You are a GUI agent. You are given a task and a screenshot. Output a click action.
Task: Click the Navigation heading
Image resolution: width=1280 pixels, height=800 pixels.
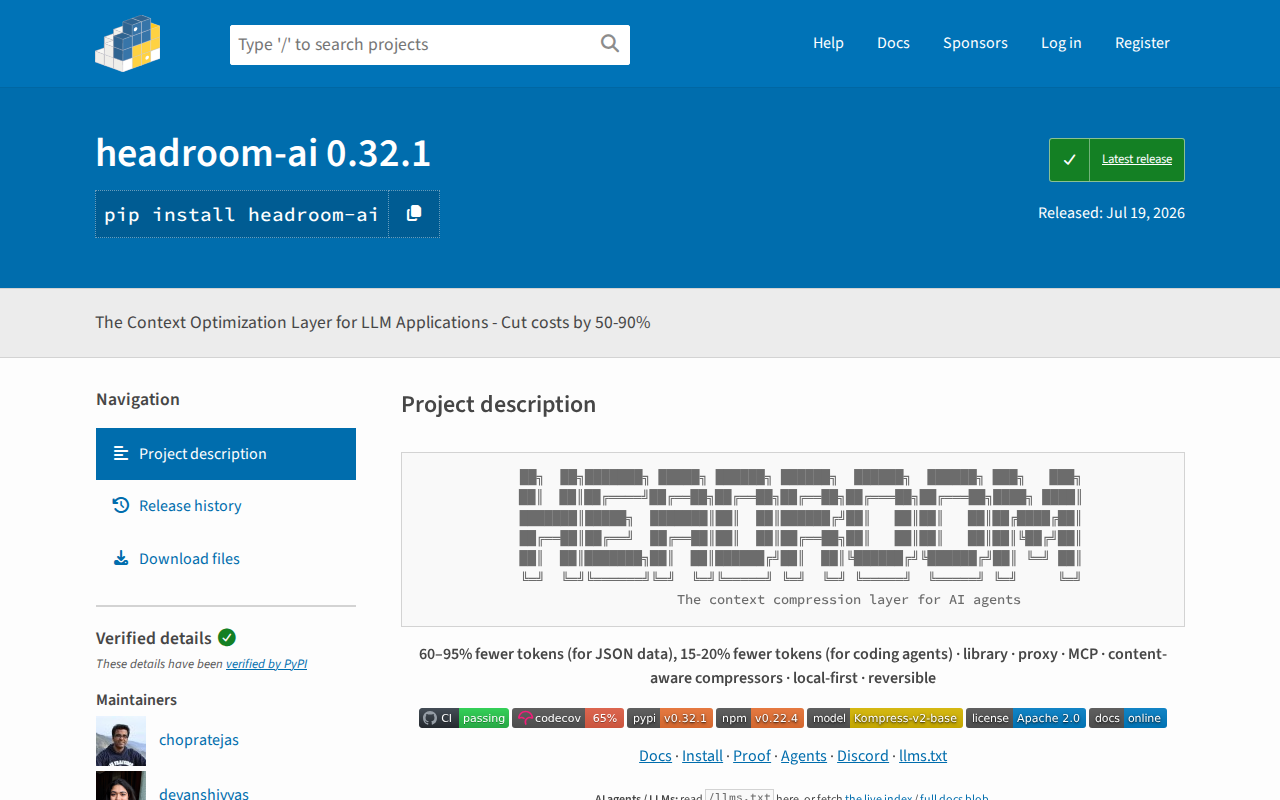click(138, 399)
